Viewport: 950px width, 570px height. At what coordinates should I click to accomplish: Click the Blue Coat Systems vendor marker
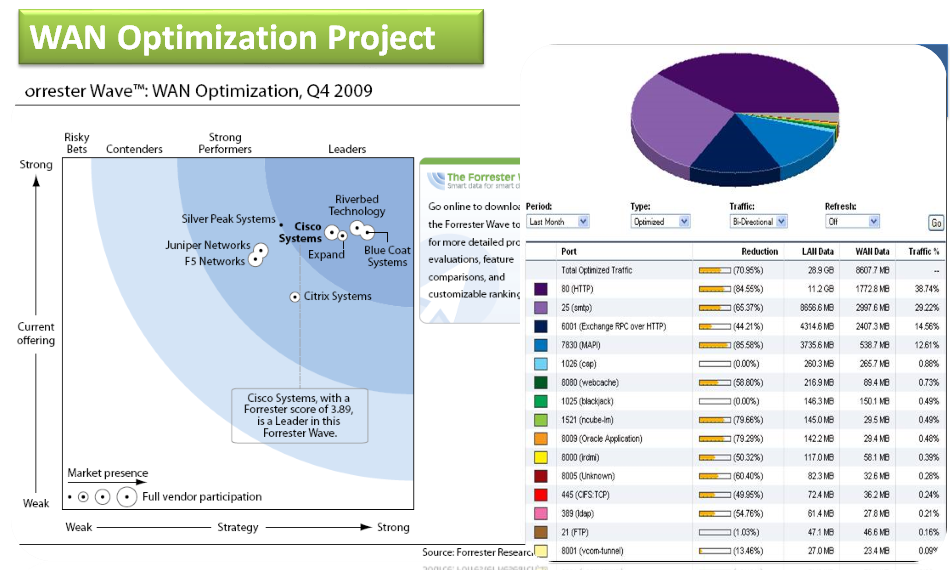(368, 233)
